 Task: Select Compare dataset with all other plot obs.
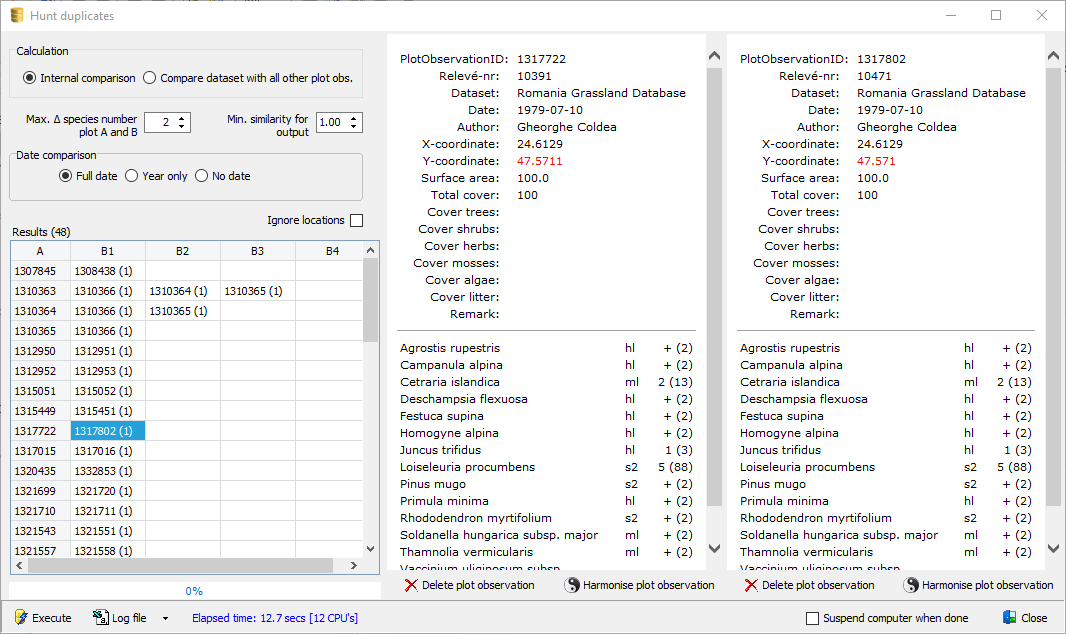(150, 78)
